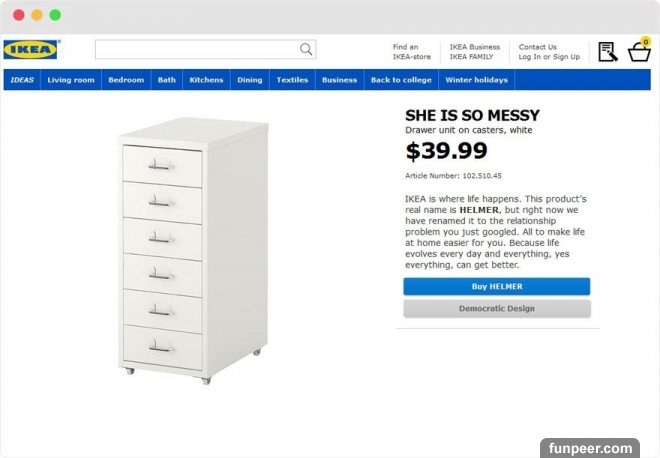Screen dimensions: 660x458
Task: Click the IKEA logo
Action: (x=32, y=49)
